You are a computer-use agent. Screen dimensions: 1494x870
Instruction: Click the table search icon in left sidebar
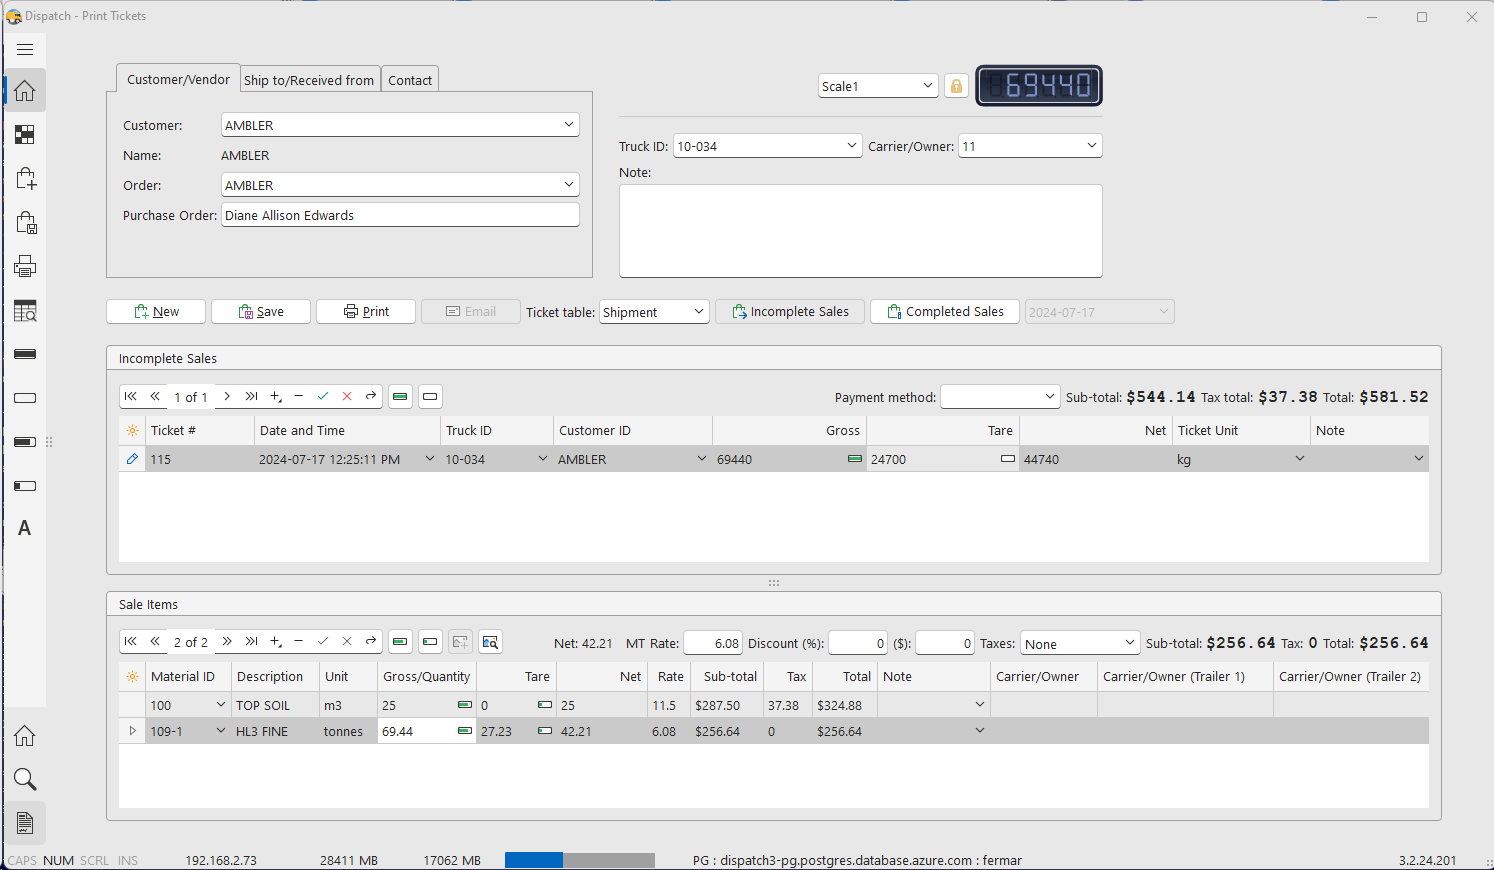pos(25,311)
